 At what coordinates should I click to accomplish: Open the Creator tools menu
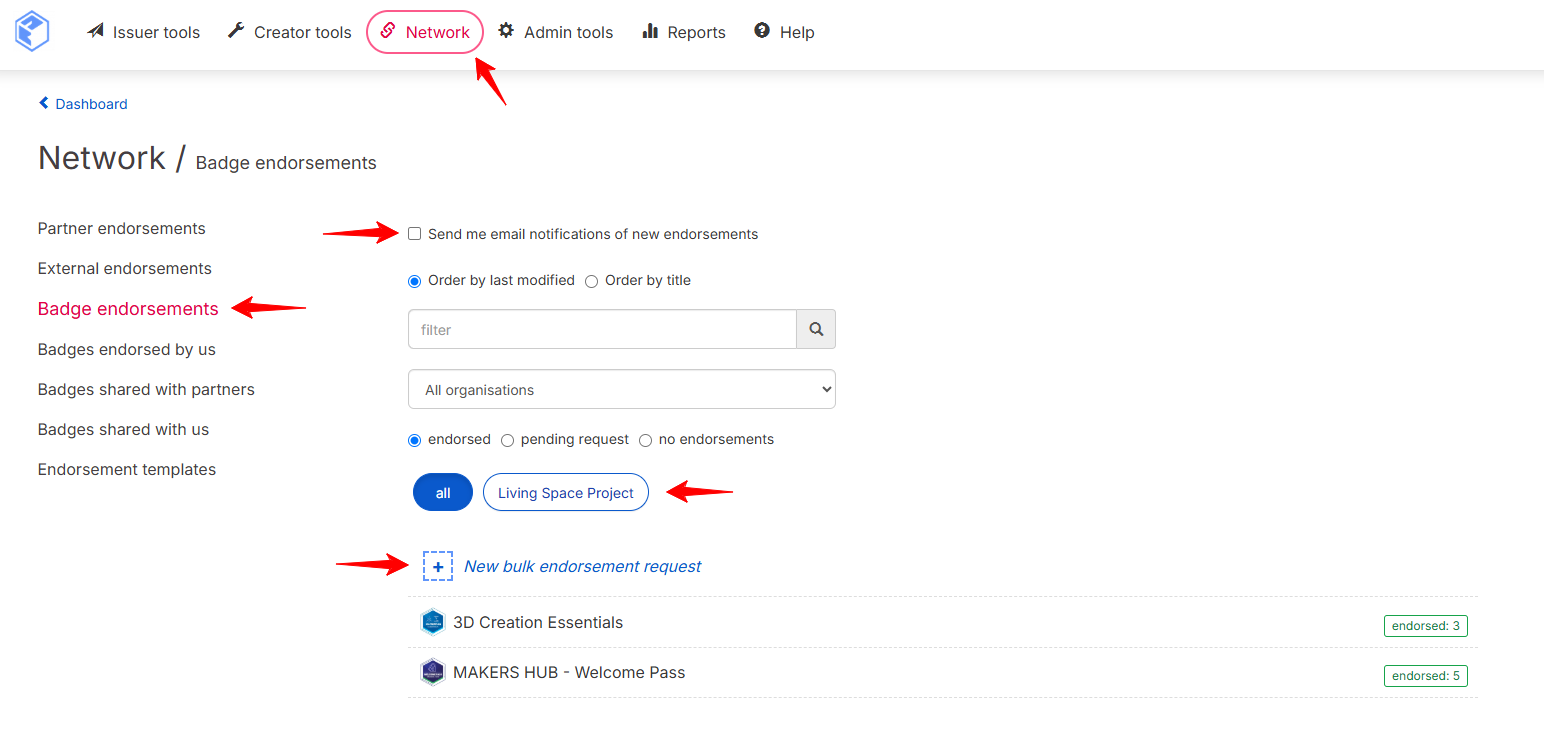[289, 32]
